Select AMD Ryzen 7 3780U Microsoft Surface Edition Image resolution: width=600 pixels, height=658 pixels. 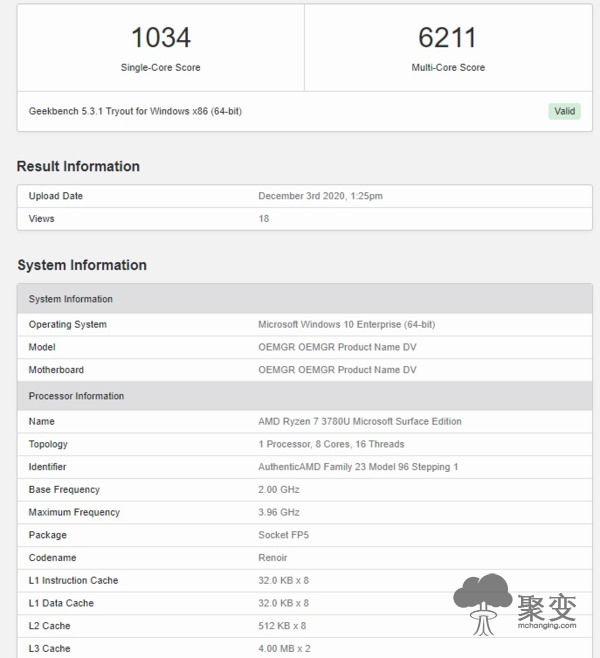[x=360, y=421]
